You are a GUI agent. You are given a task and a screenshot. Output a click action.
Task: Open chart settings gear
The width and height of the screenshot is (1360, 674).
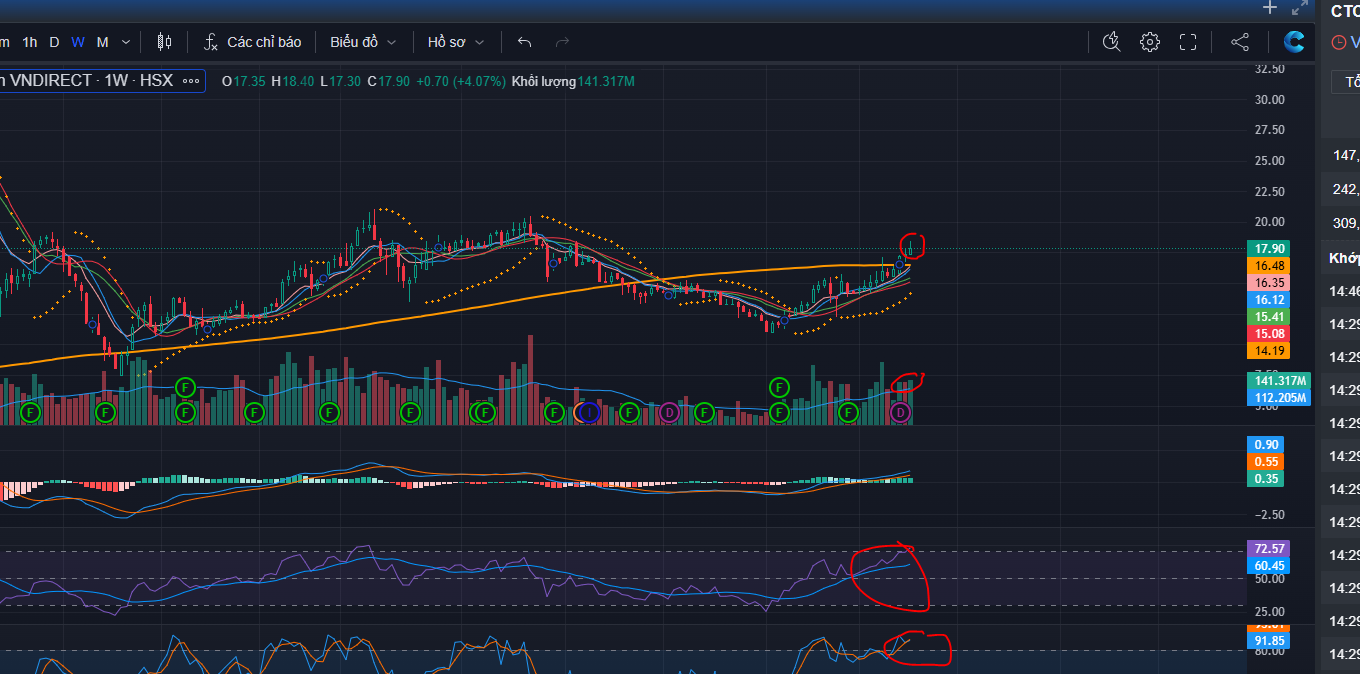point(1150,42)
